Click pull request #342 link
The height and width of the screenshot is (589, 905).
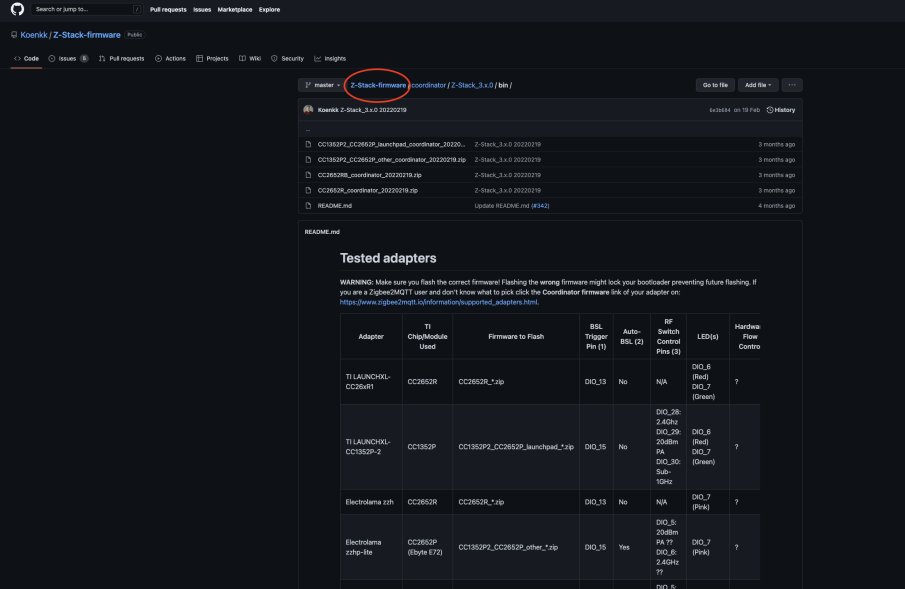(x=540, y=206)
